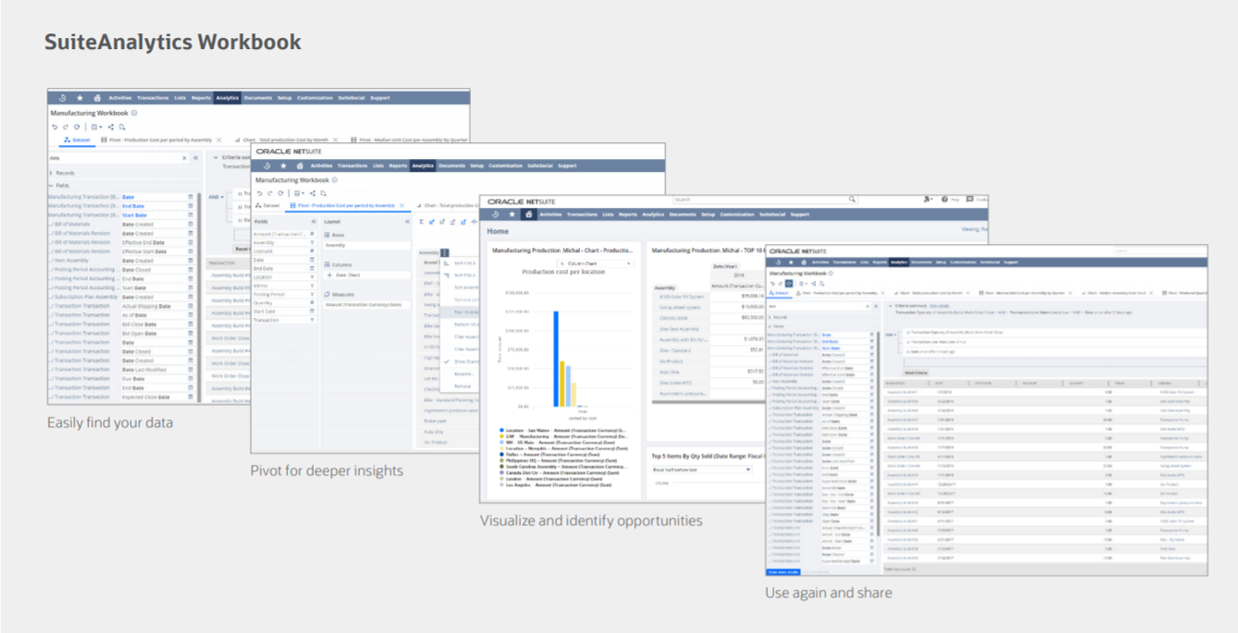Viewport: 1238px width, 633px height.
Task: Open the Documents menu in the Pivot window
Action: 452,166
